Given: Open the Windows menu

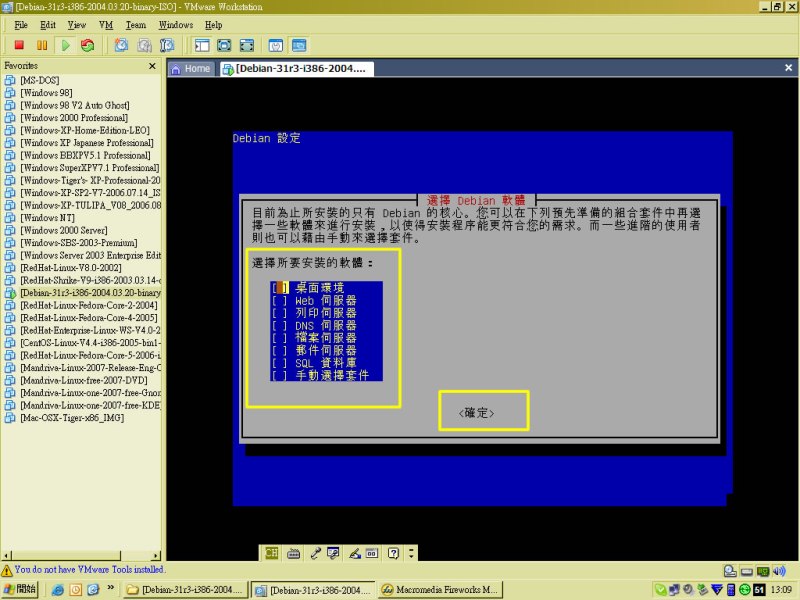Looking at the screenshot, I should (176, 25).
